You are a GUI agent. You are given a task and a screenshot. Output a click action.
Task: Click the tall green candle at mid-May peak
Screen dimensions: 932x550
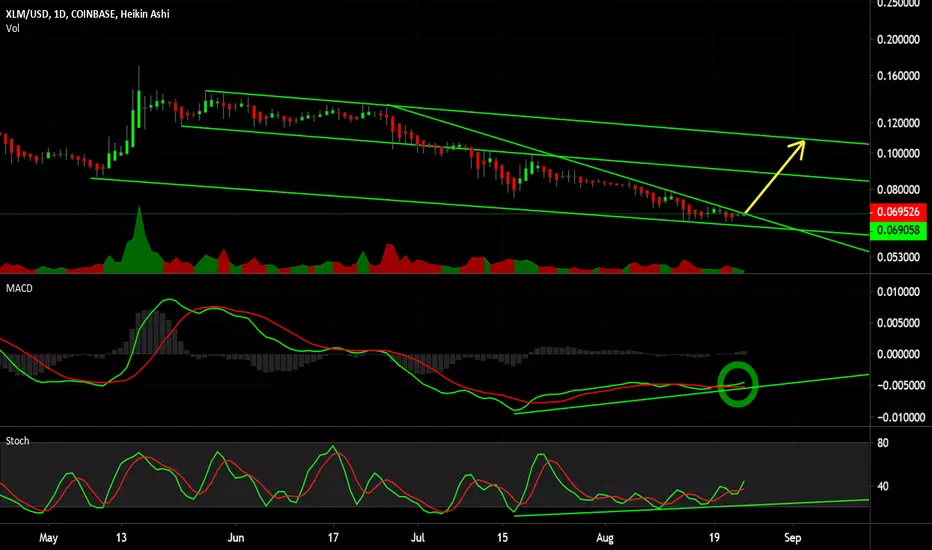138,108
